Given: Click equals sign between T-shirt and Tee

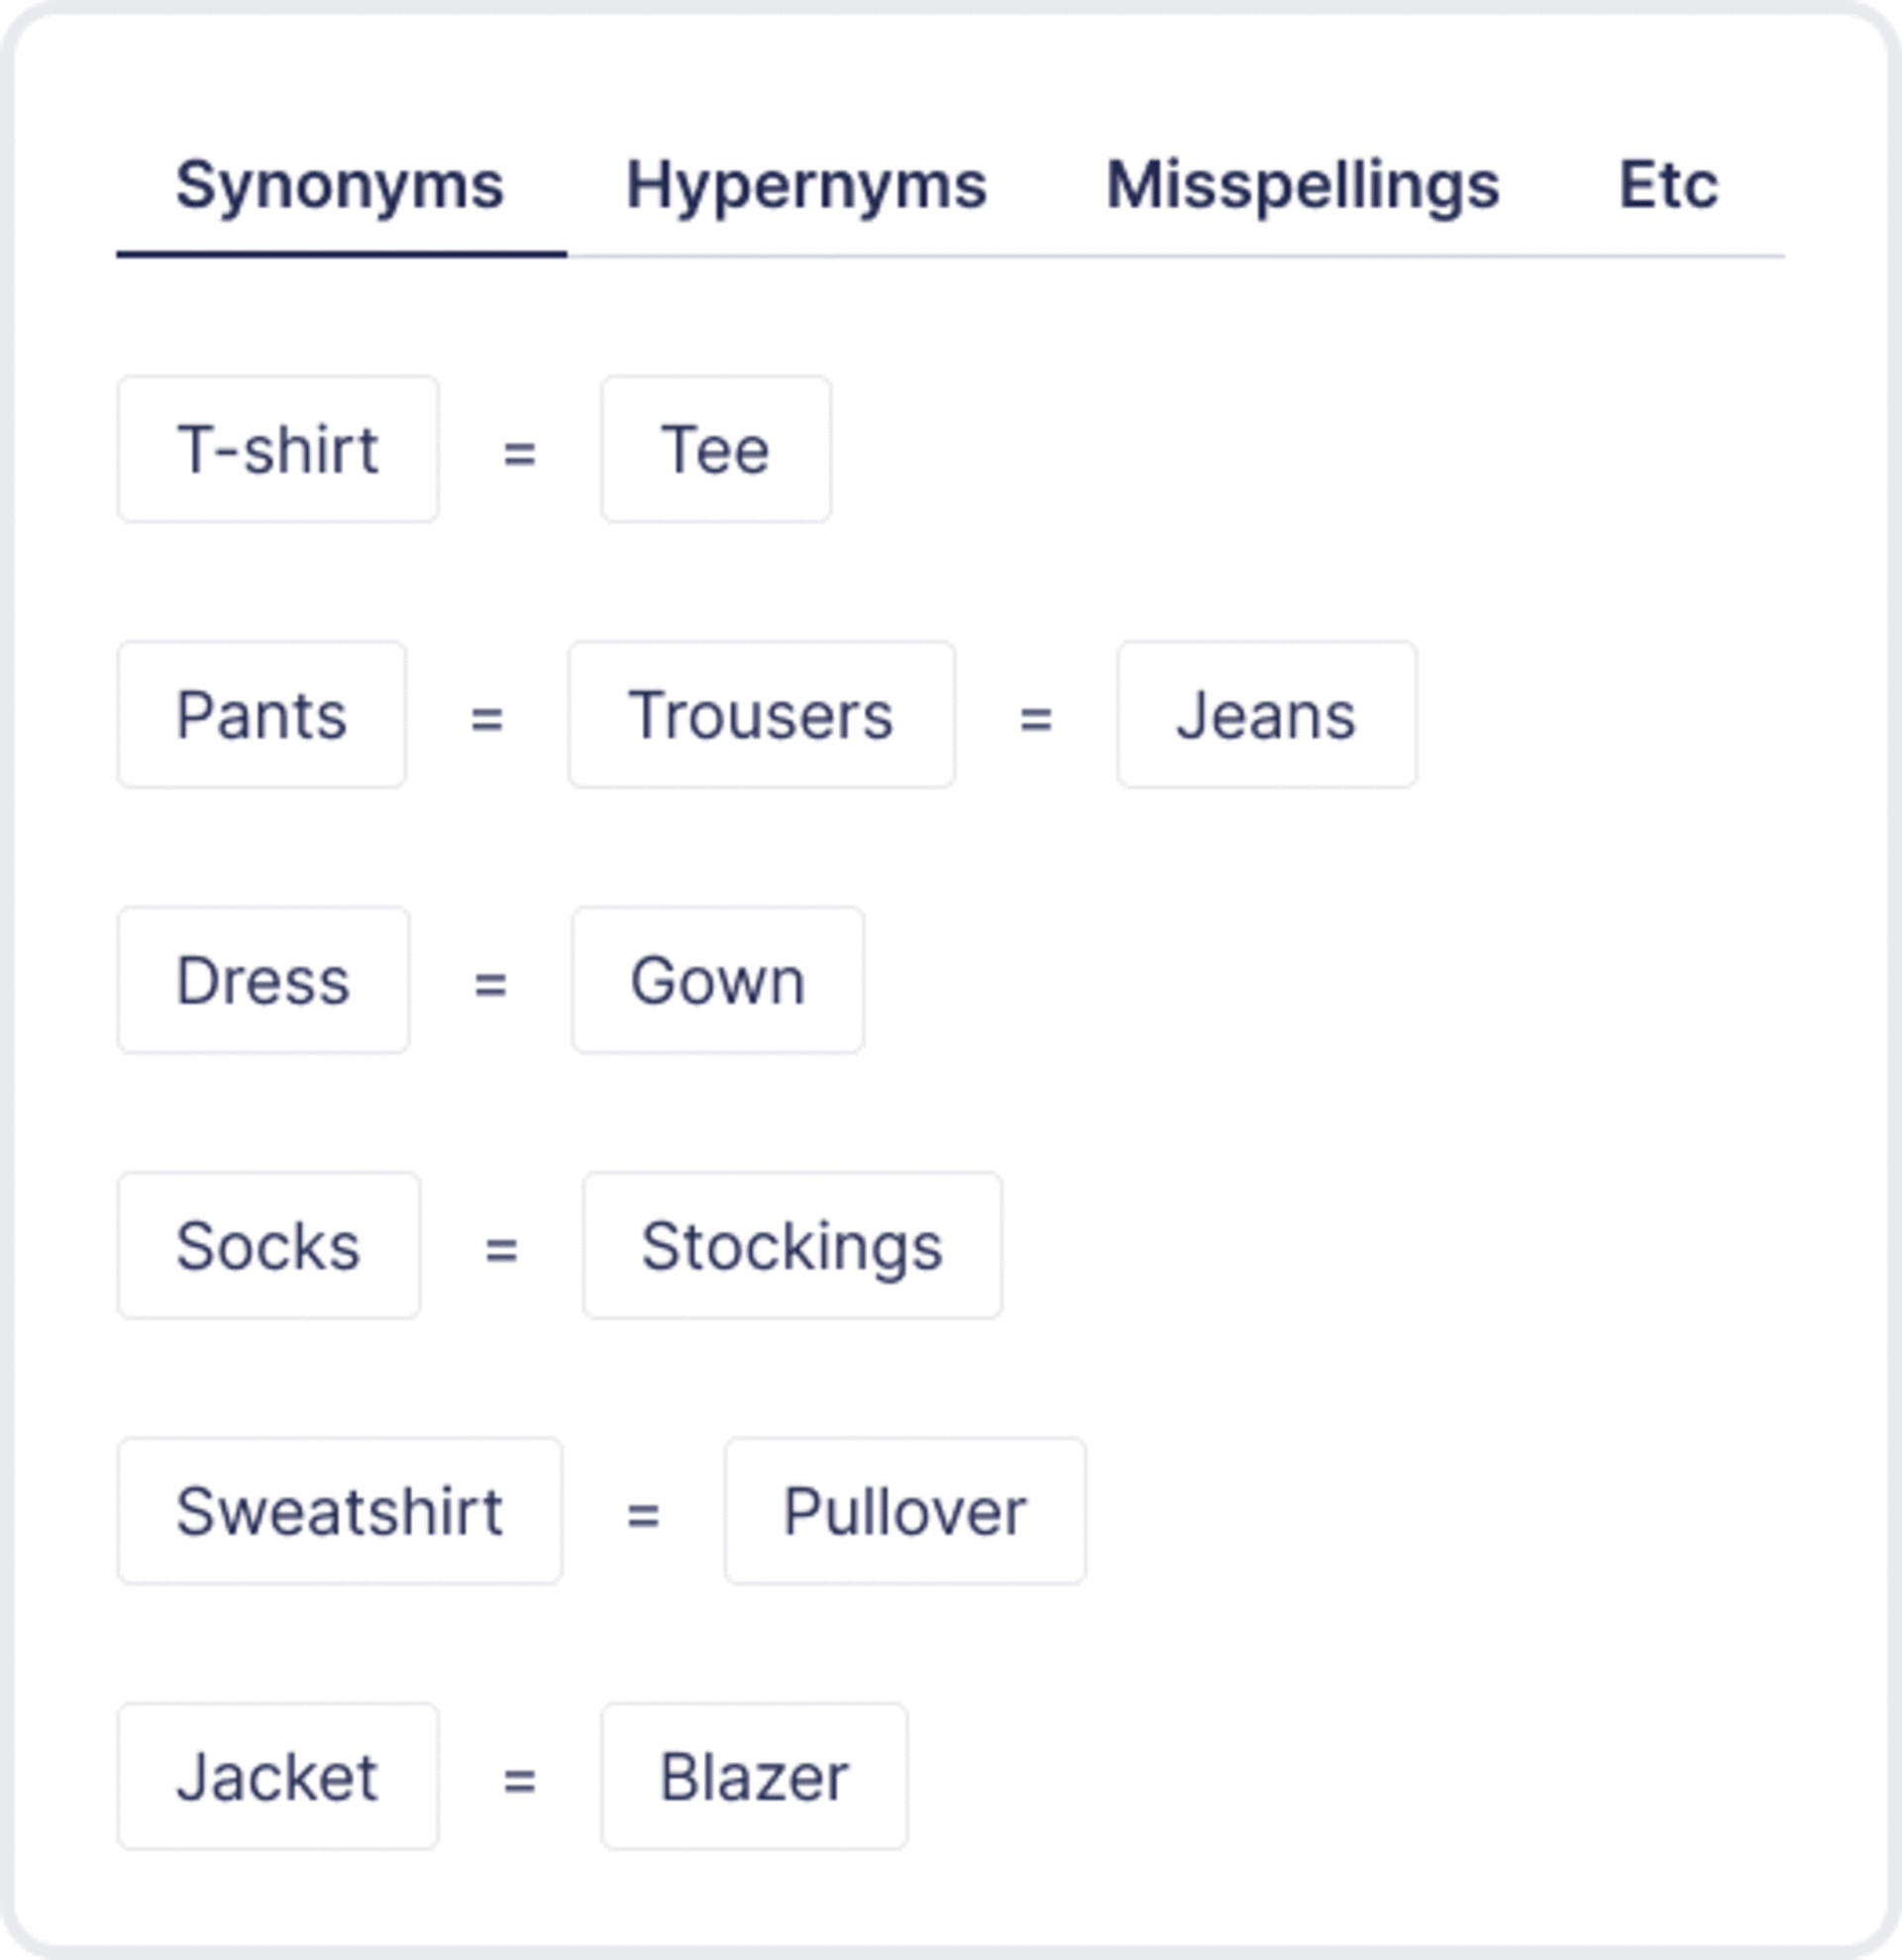Looking at the screenshot, I should pos(519,453).
